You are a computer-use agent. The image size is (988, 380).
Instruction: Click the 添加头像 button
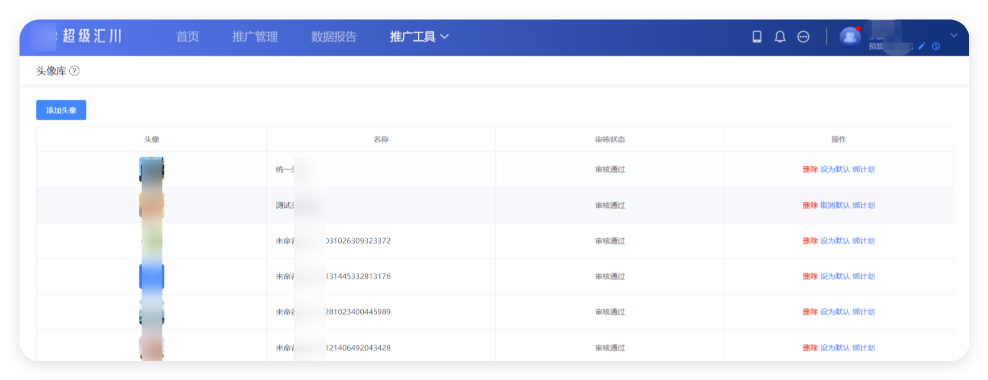(x=61, y=110)
